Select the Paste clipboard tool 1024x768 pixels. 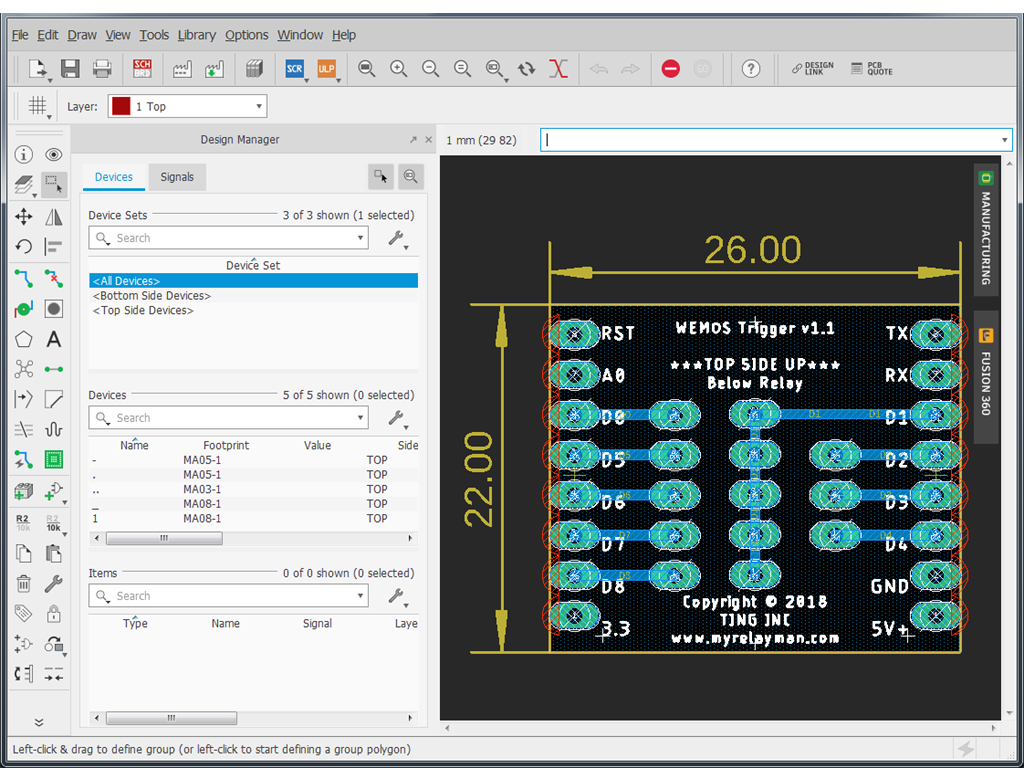pos(54,553)
